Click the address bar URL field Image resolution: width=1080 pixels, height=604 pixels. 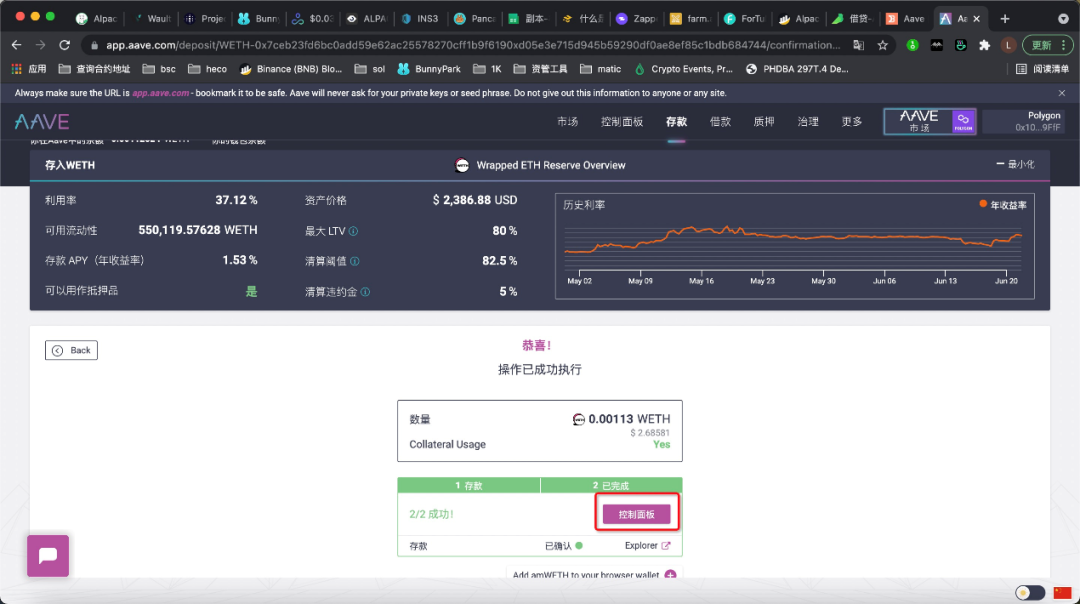pos(400,44)
